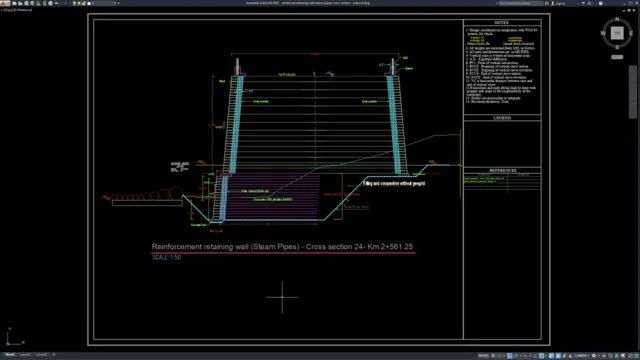
Task: Click the layer color swatch in top toolbar
Action: pyautogui.click(x=89, y=3)
